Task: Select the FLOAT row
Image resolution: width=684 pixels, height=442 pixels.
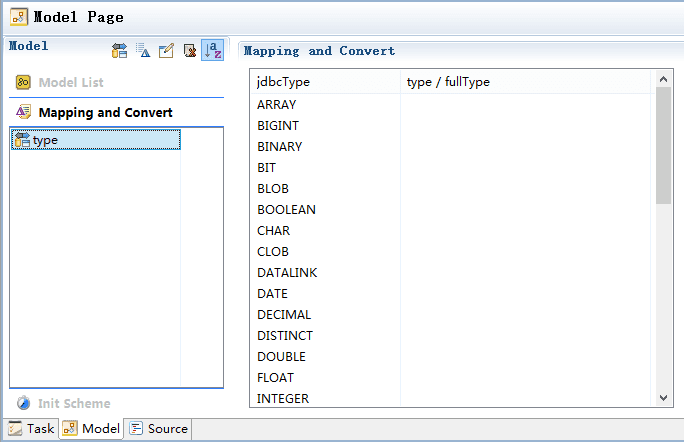Action: tap(451, 377)
